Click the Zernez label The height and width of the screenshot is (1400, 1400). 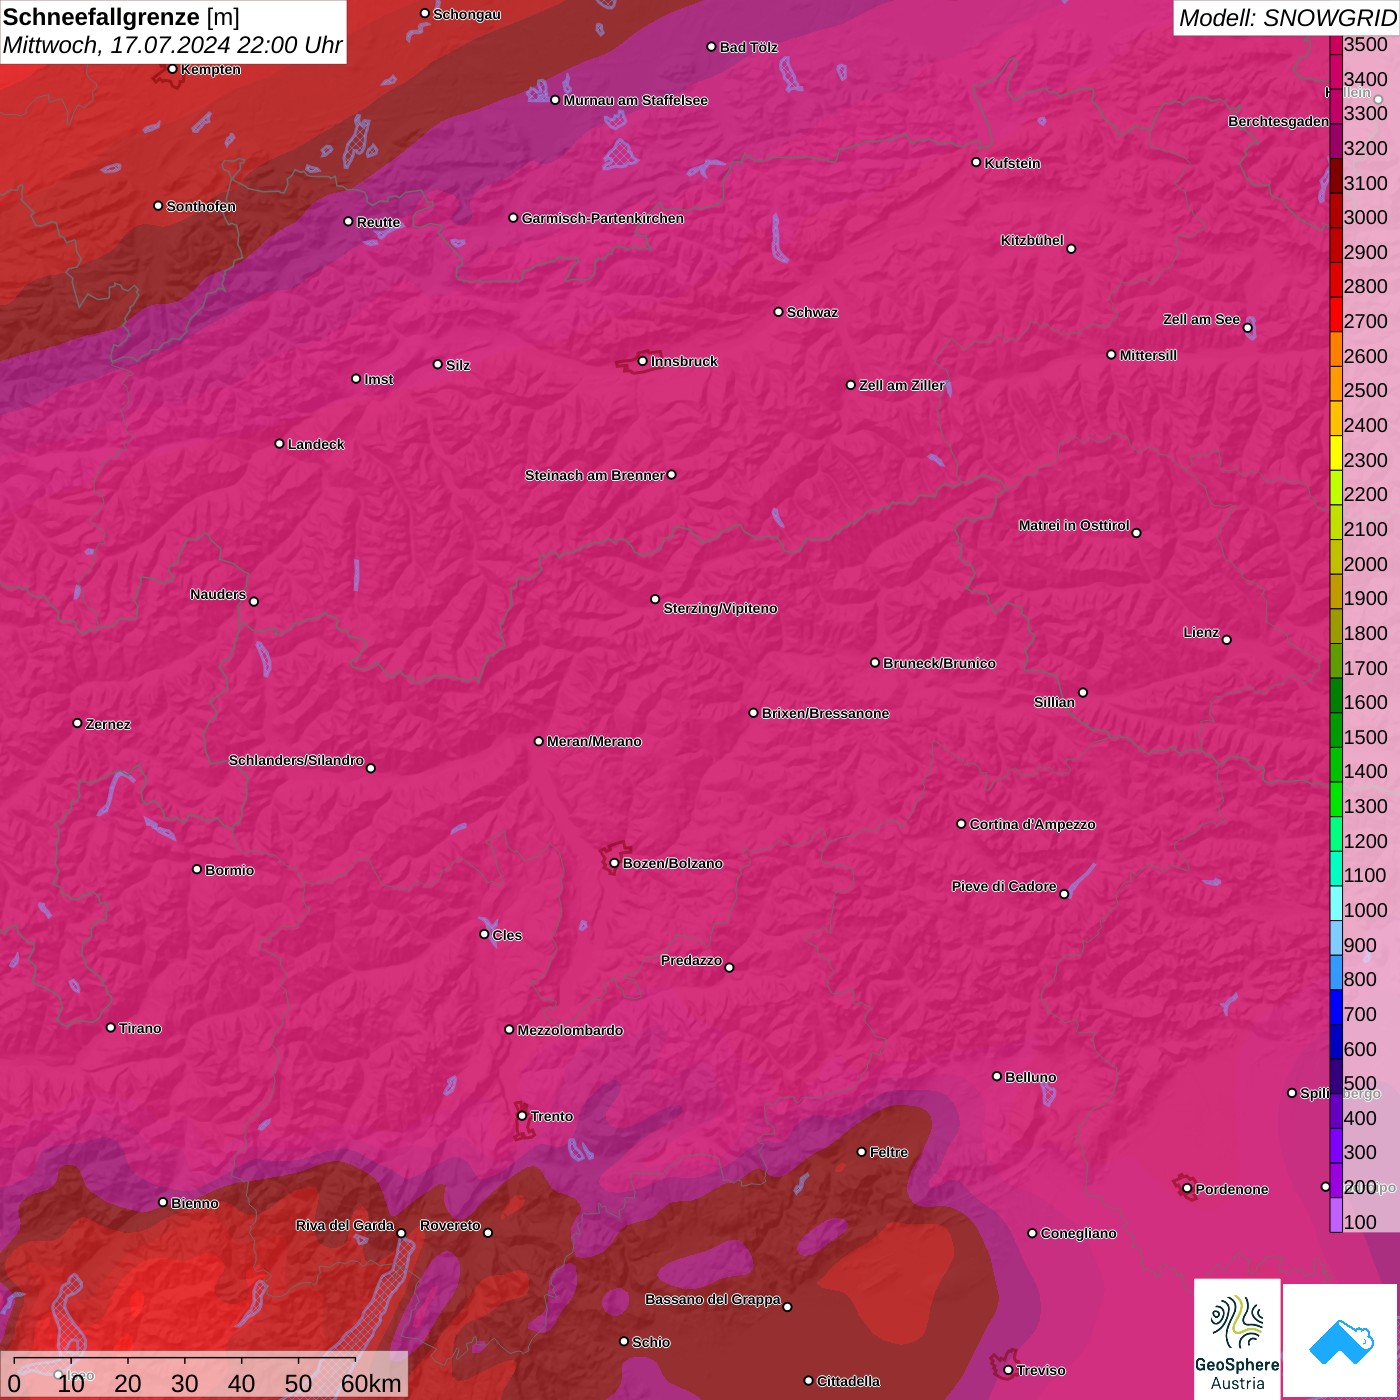click(108, 724)
